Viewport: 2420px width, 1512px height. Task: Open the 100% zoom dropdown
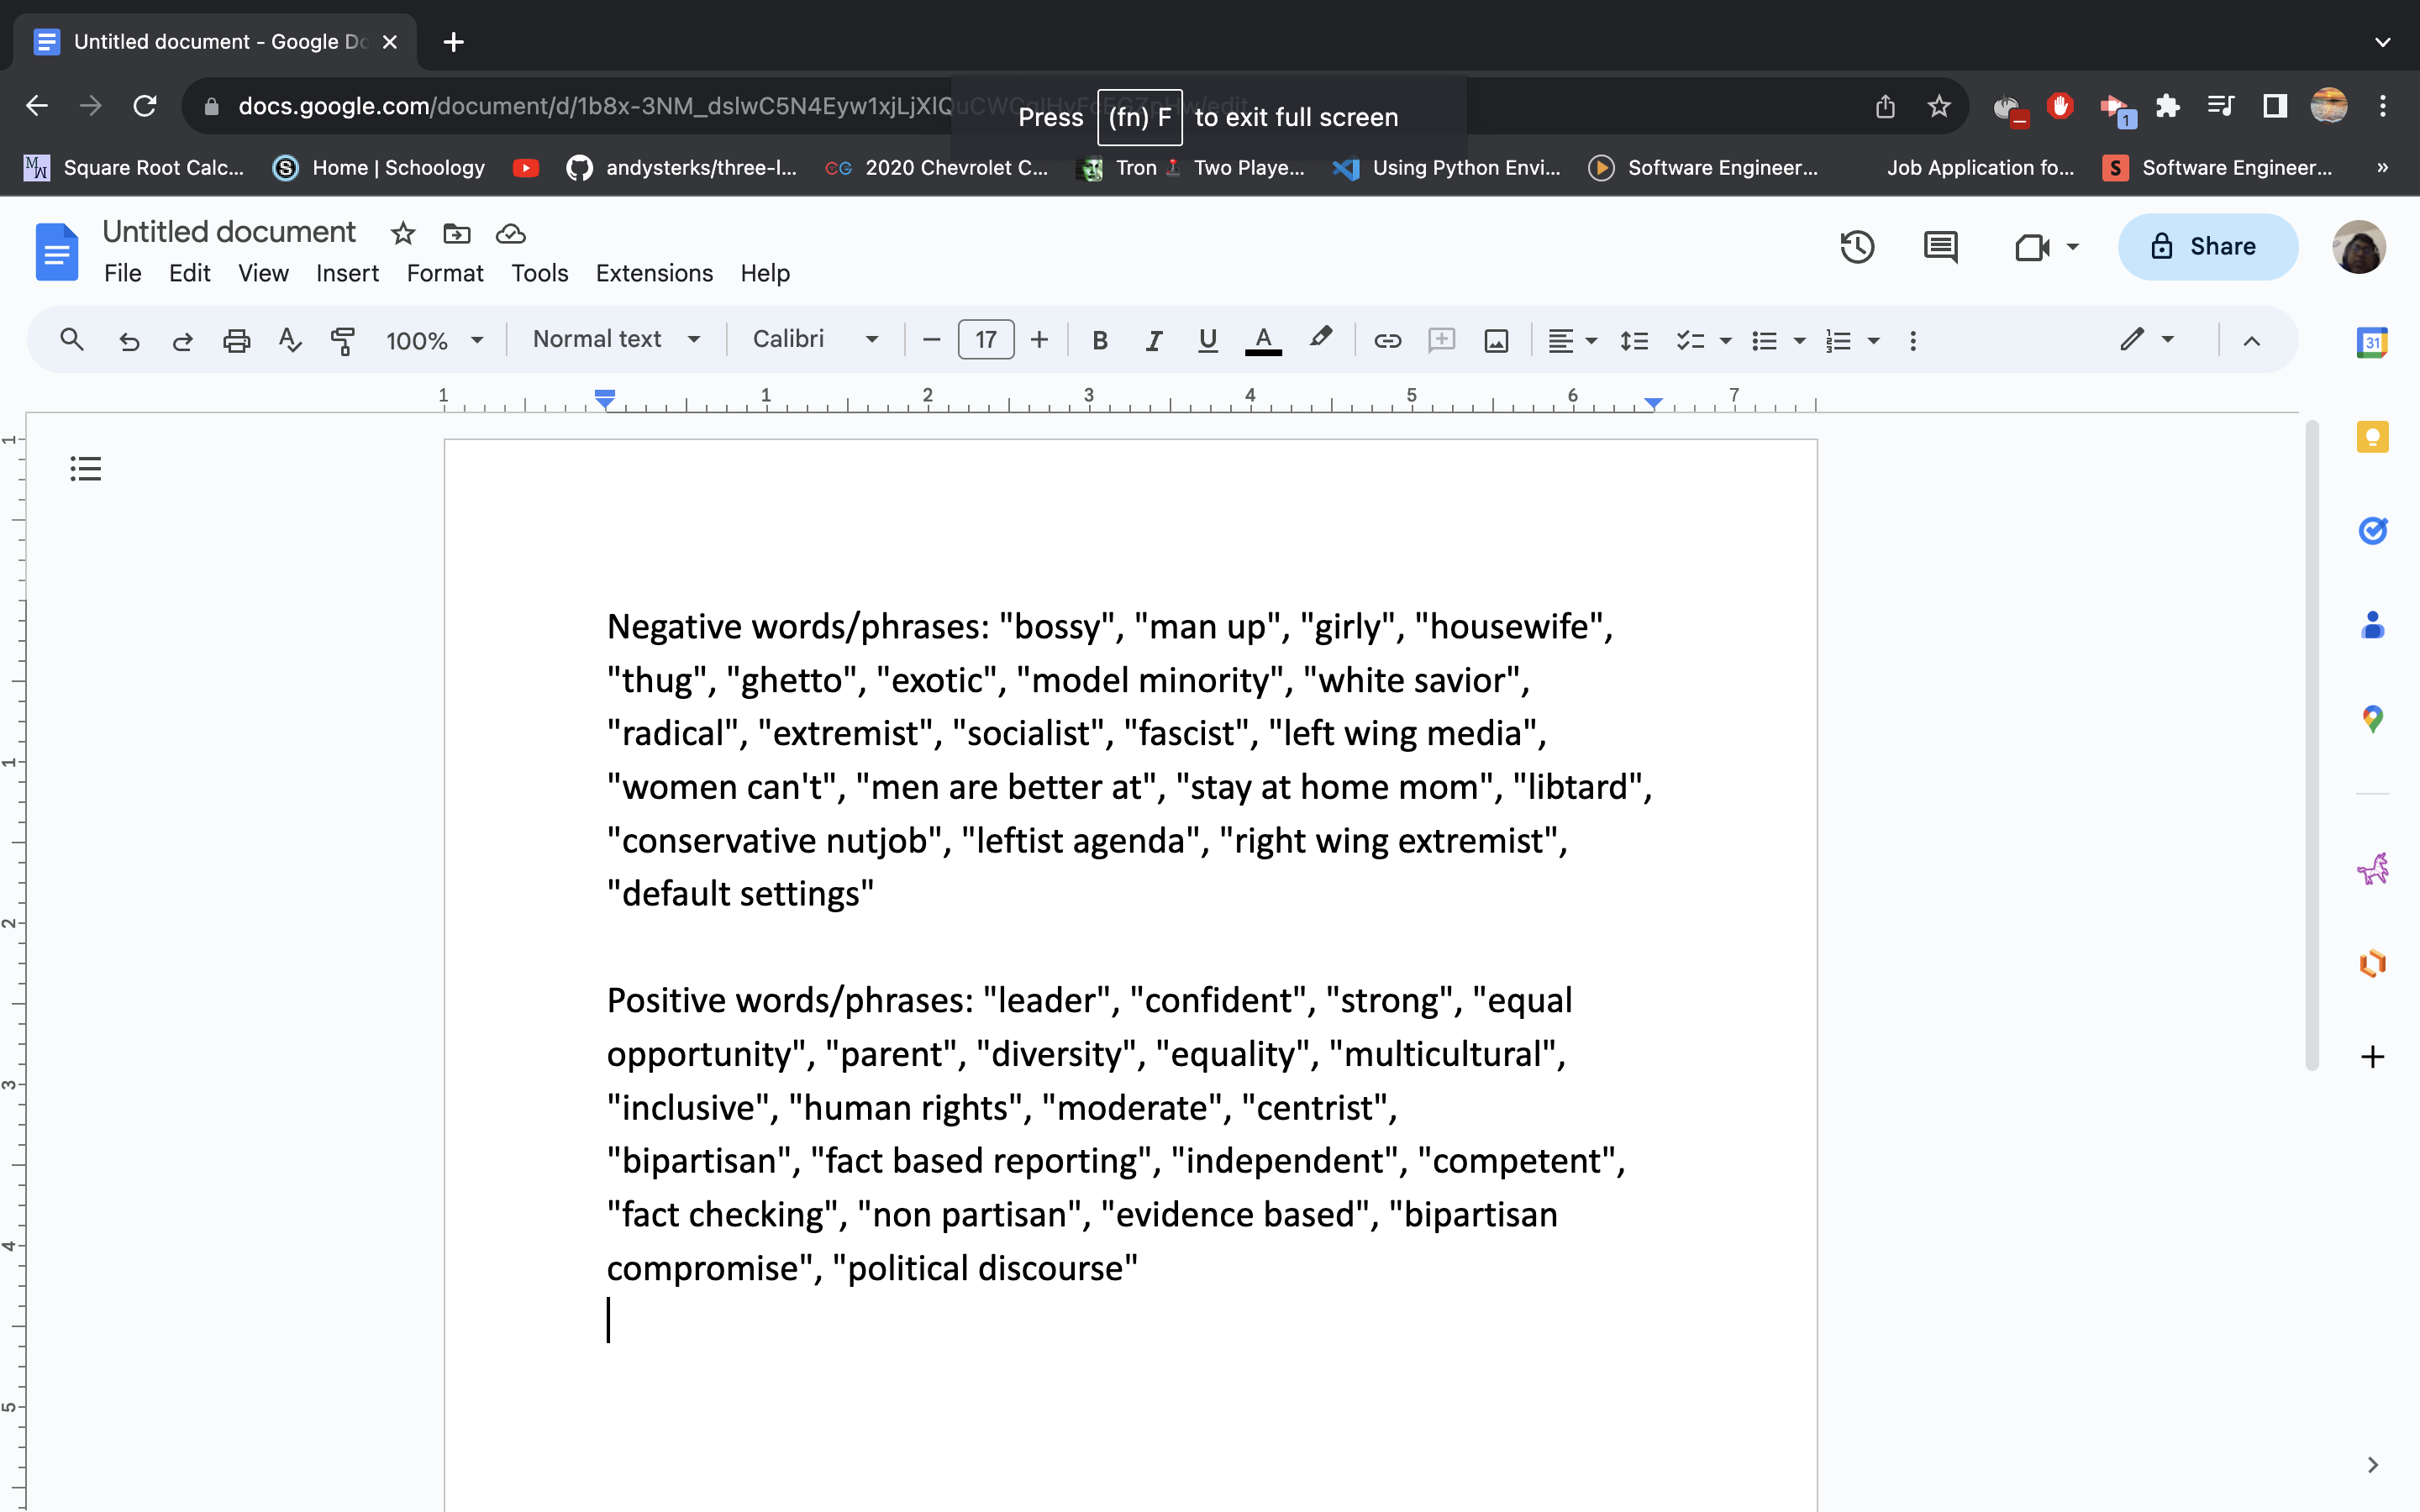(434, 340)
